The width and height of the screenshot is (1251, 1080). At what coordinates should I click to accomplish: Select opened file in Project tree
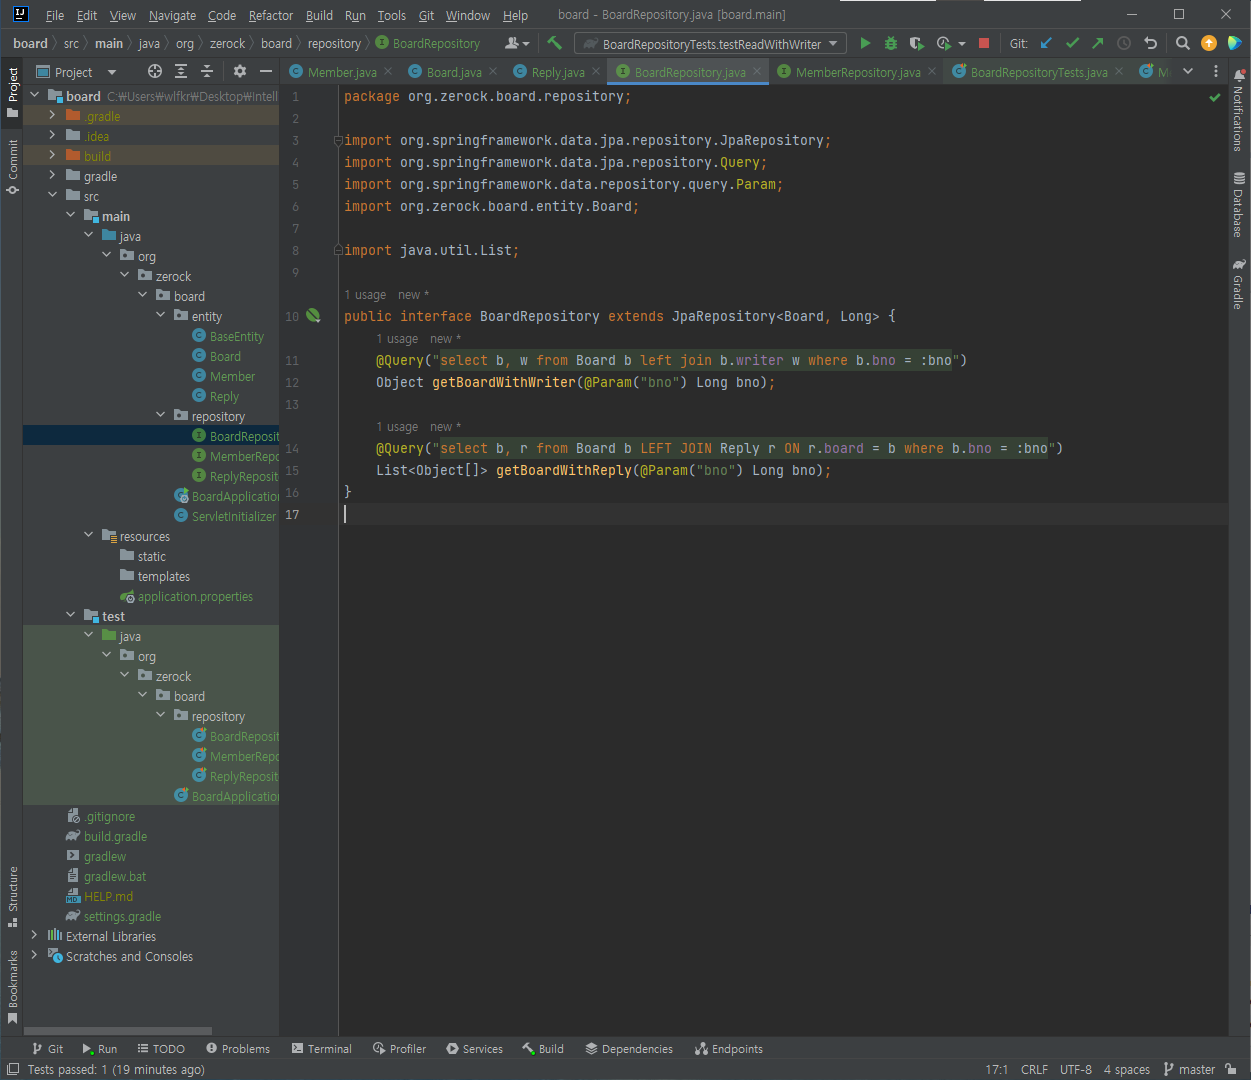click(154, 71)
